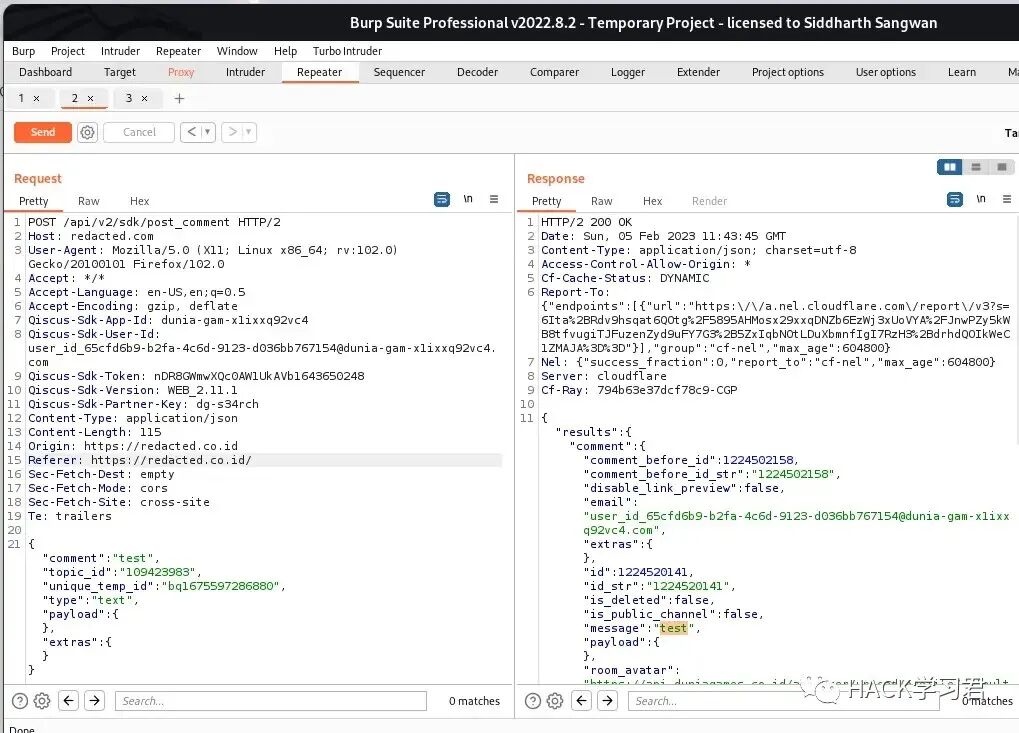The height and width of the screenshot is (733, 1019).
Task: Toggle non-printable characters \n in Request panel
Action: coord(468,199)
